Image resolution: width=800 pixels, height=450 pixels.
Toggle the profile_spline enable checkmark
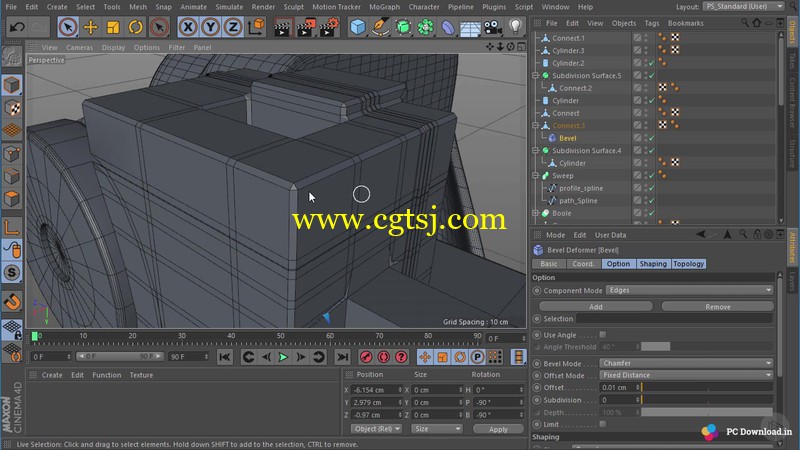point(652,188)
